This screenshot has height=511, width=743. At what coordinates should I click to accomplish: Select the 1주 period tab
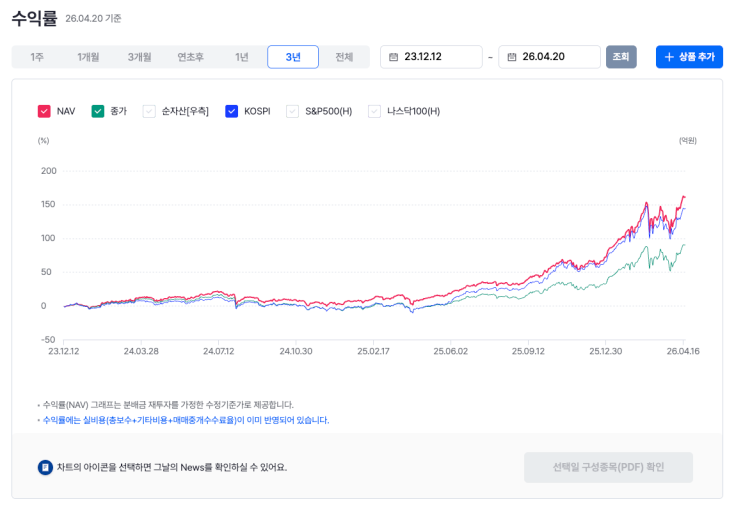pyautogui.click(x=37, y=57)
